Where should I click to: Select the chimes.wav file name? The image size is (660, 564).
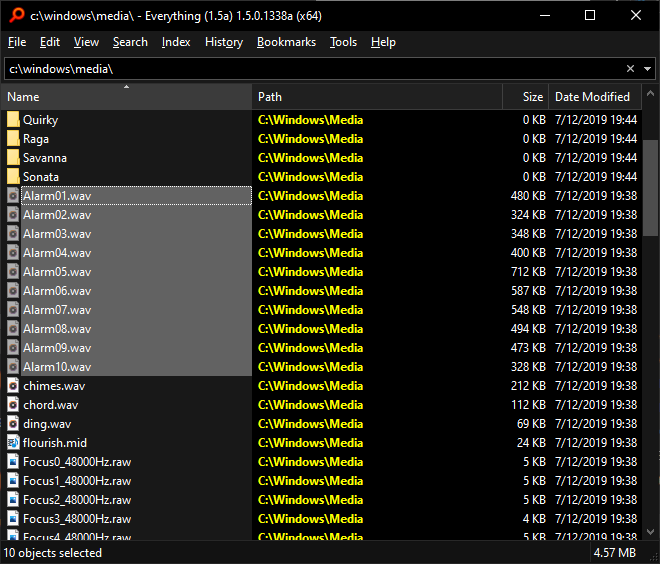54,386
